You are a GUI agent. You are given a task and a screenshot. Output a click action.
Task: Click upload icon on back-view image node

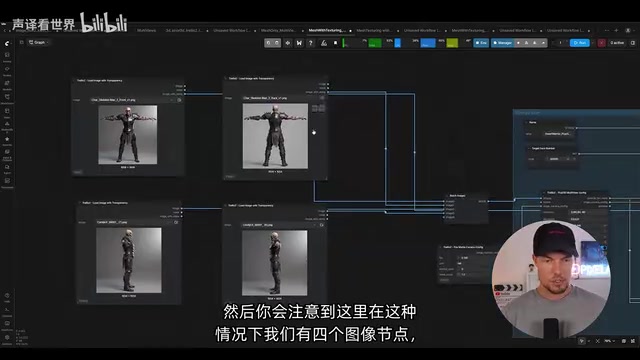tap(322, 98)
